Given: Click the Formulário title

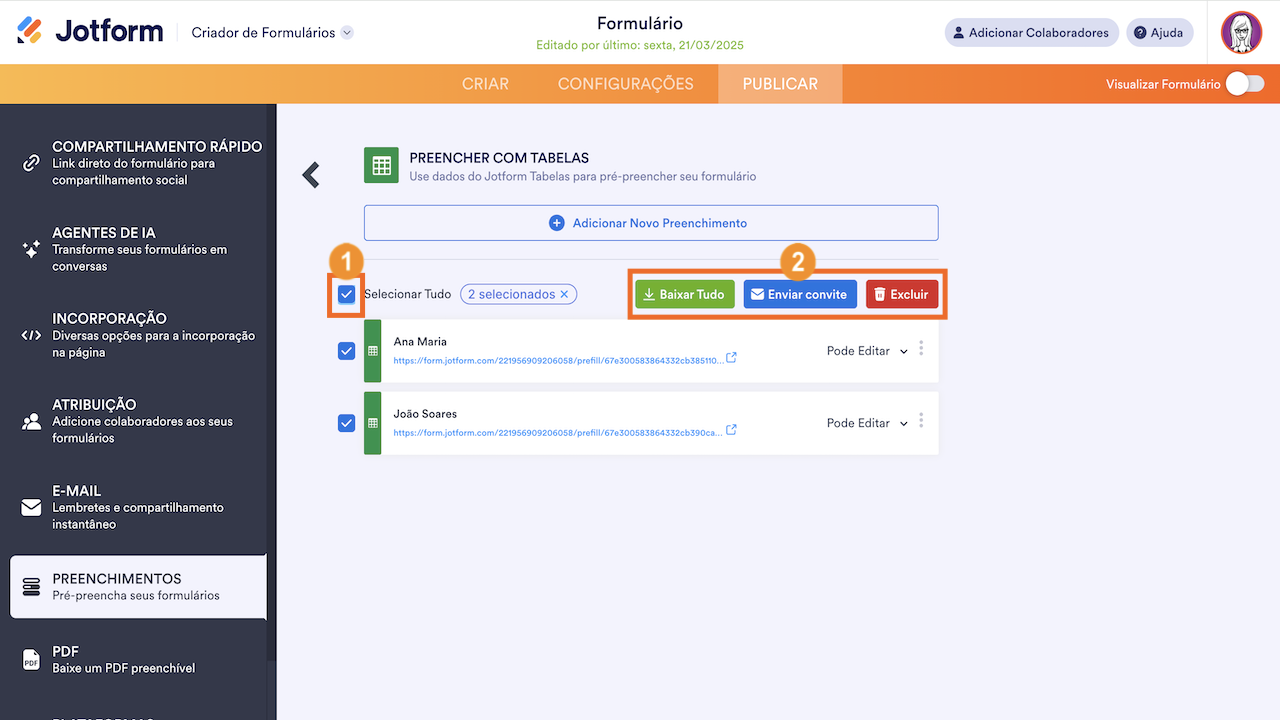Looking at the screenshot, I should [x=640, y=24].
